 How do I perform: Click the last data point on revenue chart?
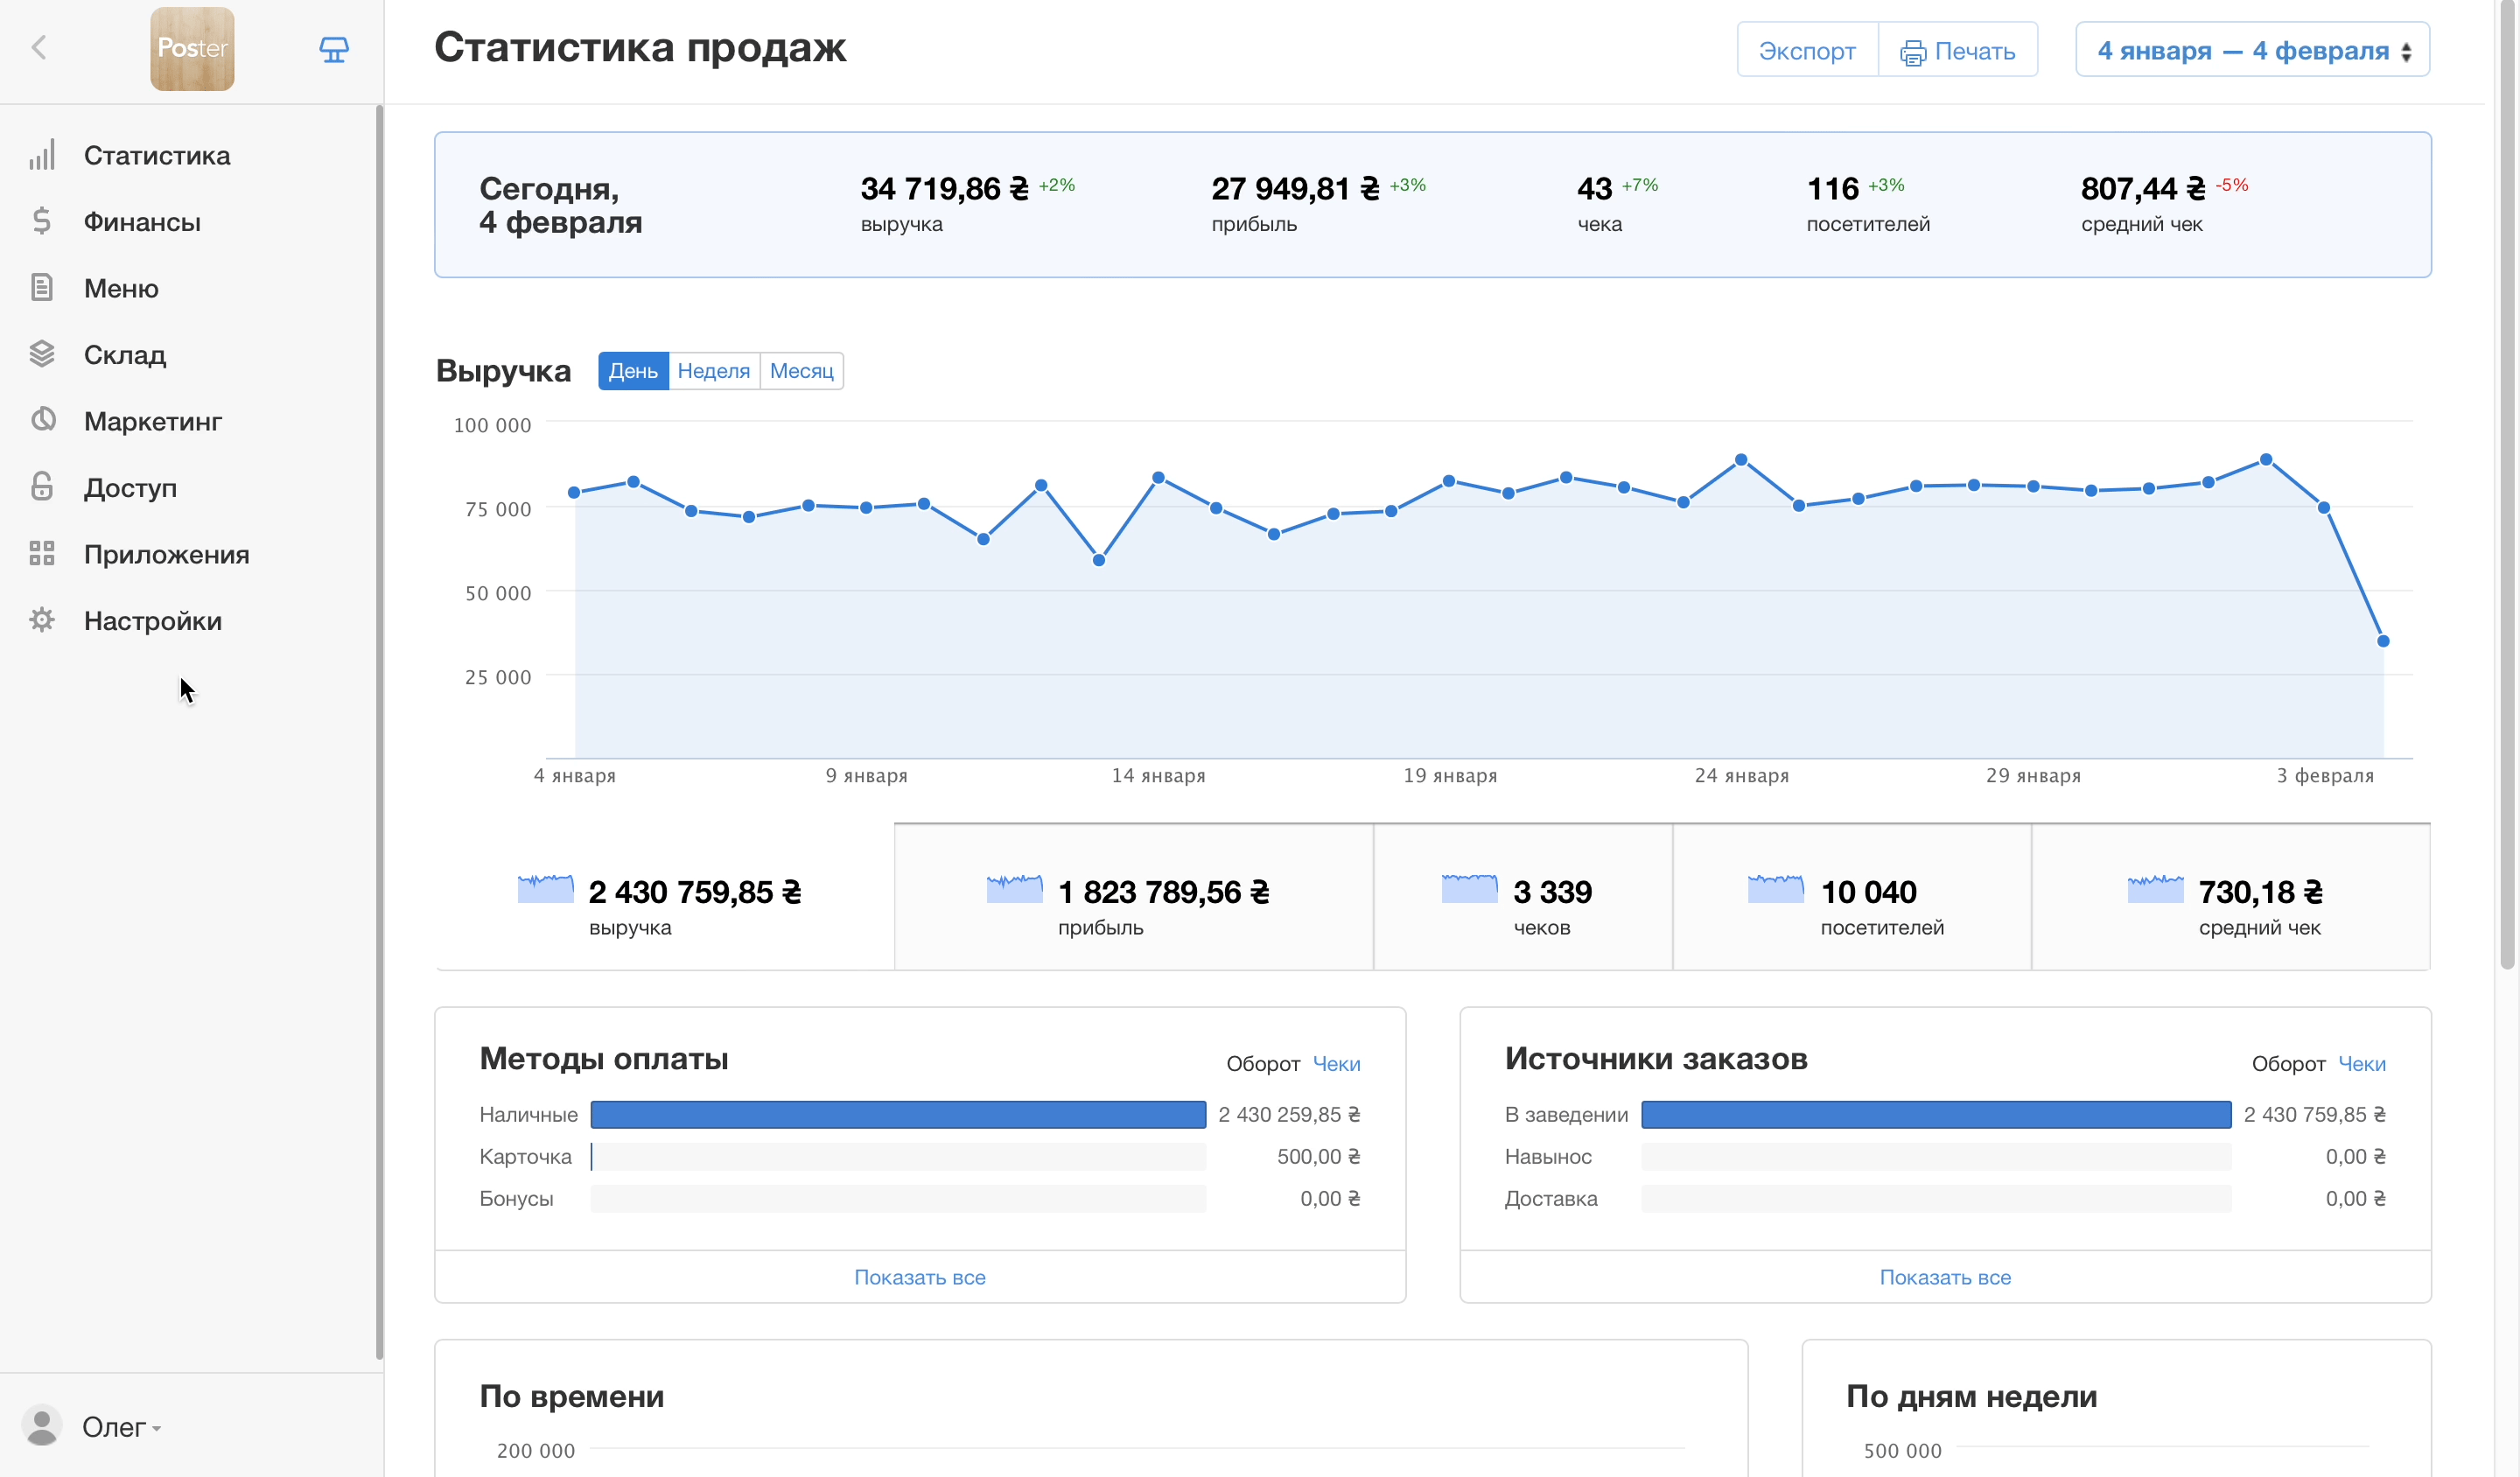click(x=2383, y=641)
